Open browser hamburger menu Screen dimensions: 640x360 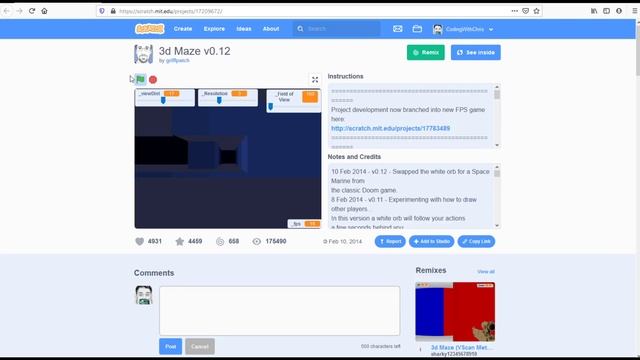[x=634, y=11]
